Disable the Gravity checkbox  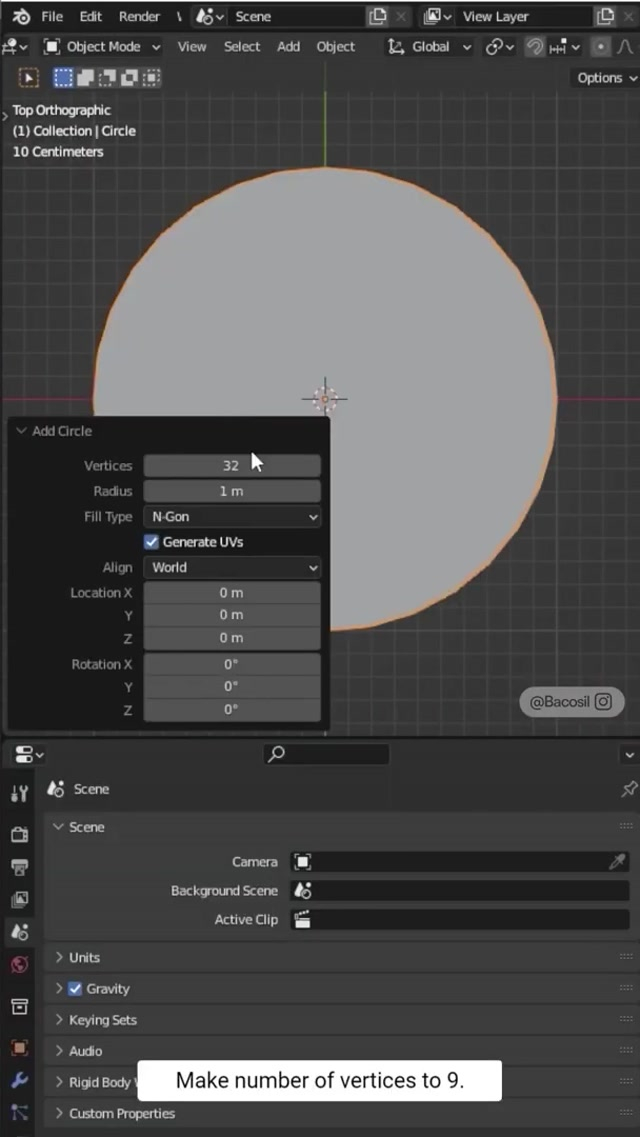(75, 989)
